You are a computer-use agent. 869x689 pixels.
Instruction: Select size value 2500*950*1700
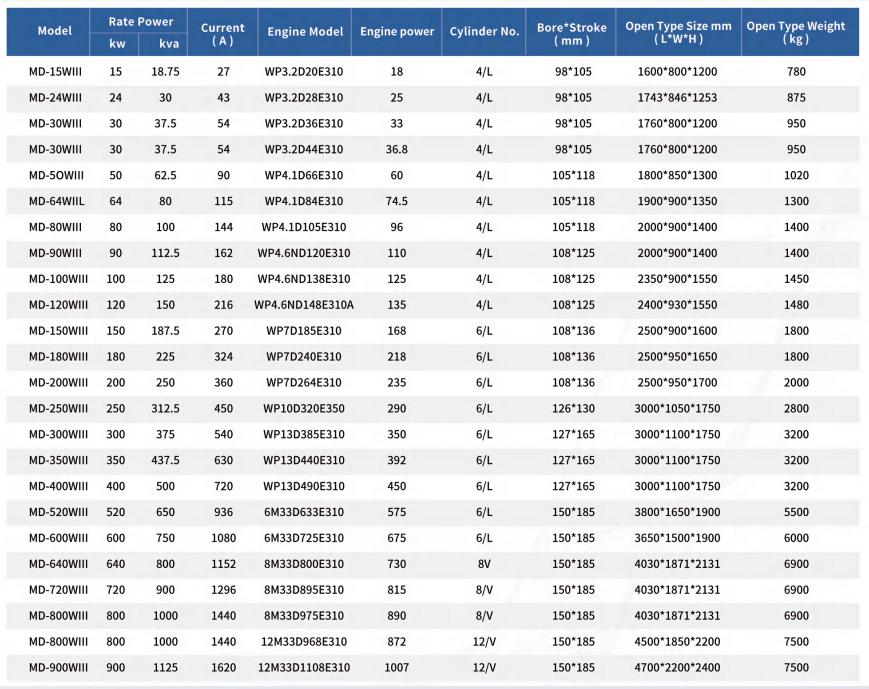click(677, 382)
